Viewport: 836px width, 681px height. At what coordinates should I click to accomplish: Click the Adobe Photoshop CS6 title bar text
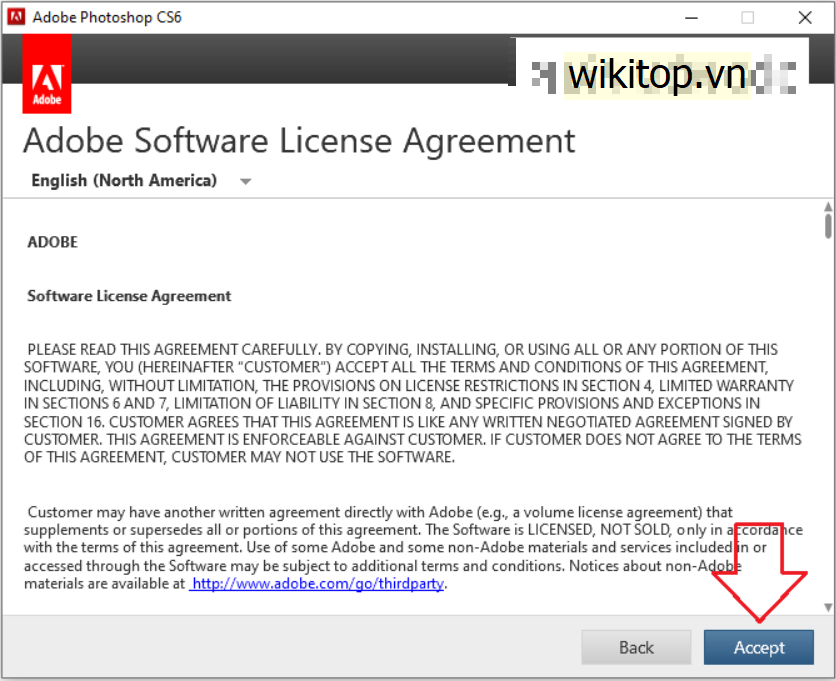click(x=108, y=17)
